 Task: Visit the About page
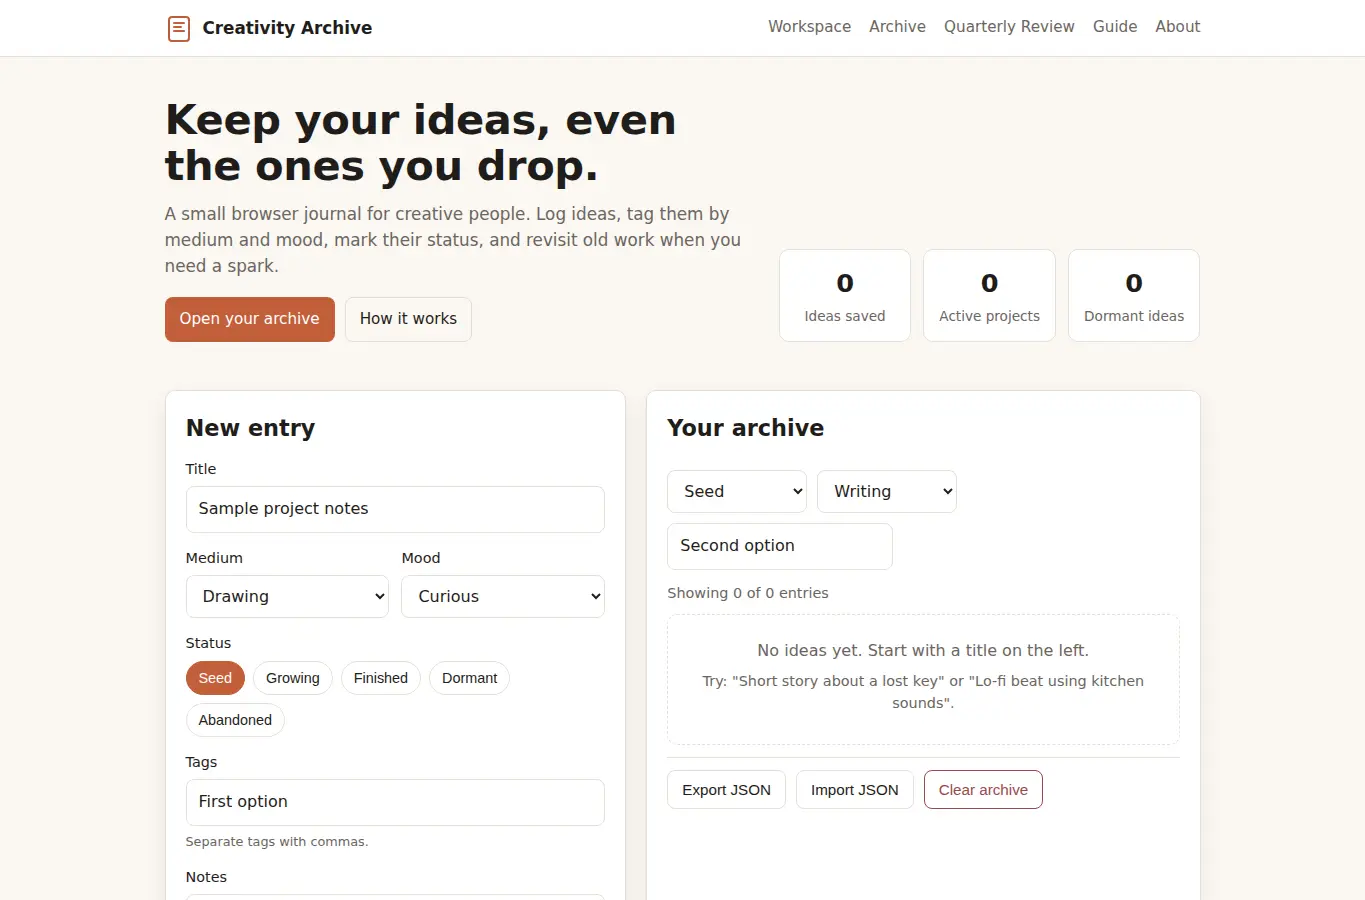(x=1177, y=27)
